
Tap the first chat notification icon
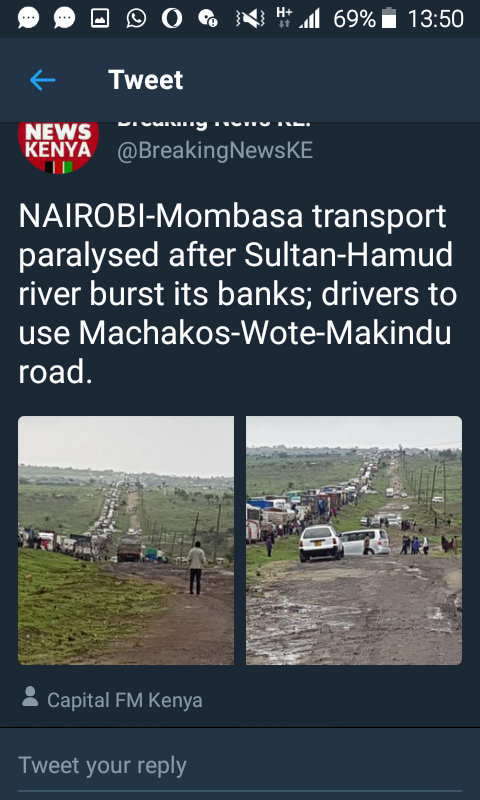point(28,19)
